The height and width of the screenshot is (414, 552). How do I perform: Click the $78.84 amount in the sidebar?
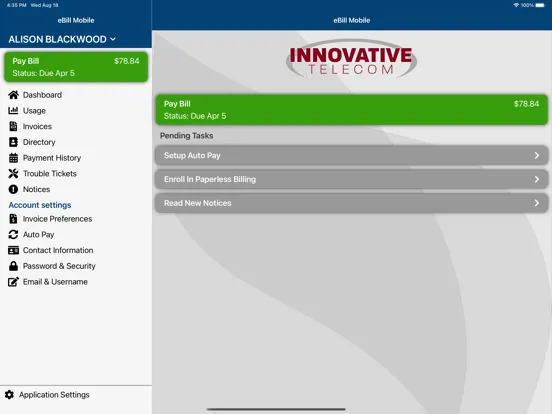point(127,61)
